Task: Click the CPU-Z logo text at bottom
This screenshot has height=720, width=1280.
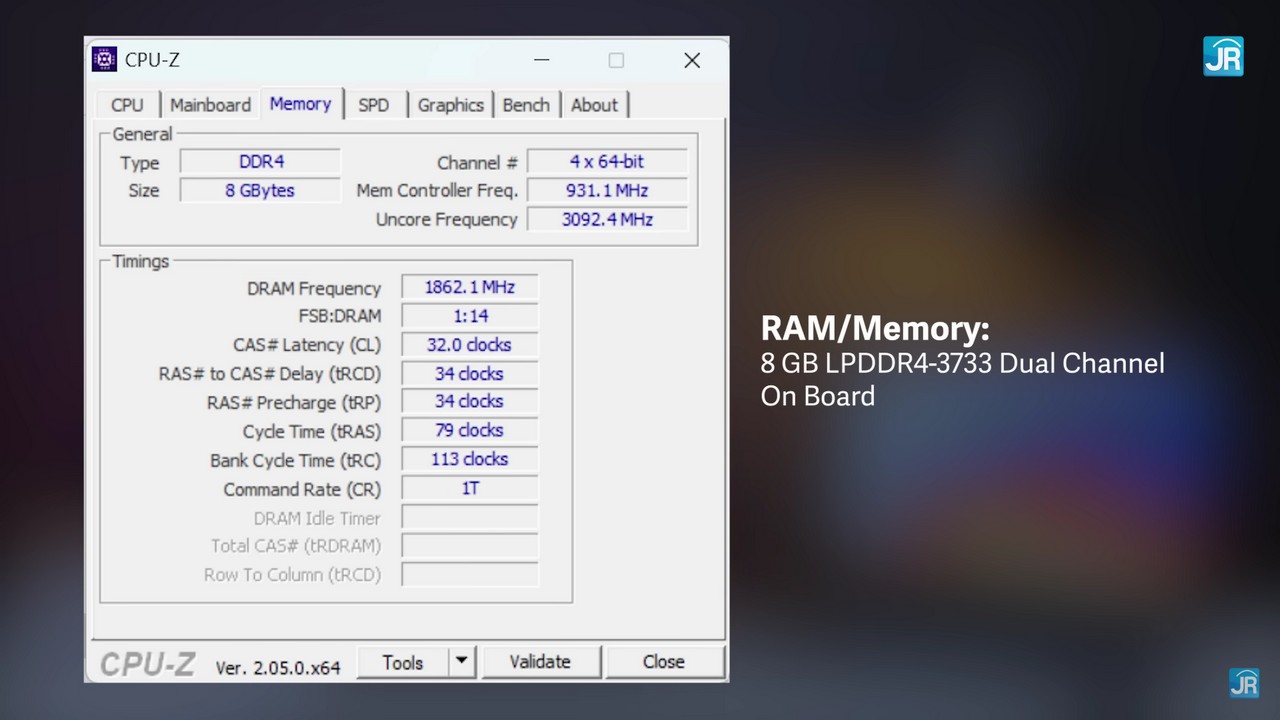Action: (x=147, y=664)
